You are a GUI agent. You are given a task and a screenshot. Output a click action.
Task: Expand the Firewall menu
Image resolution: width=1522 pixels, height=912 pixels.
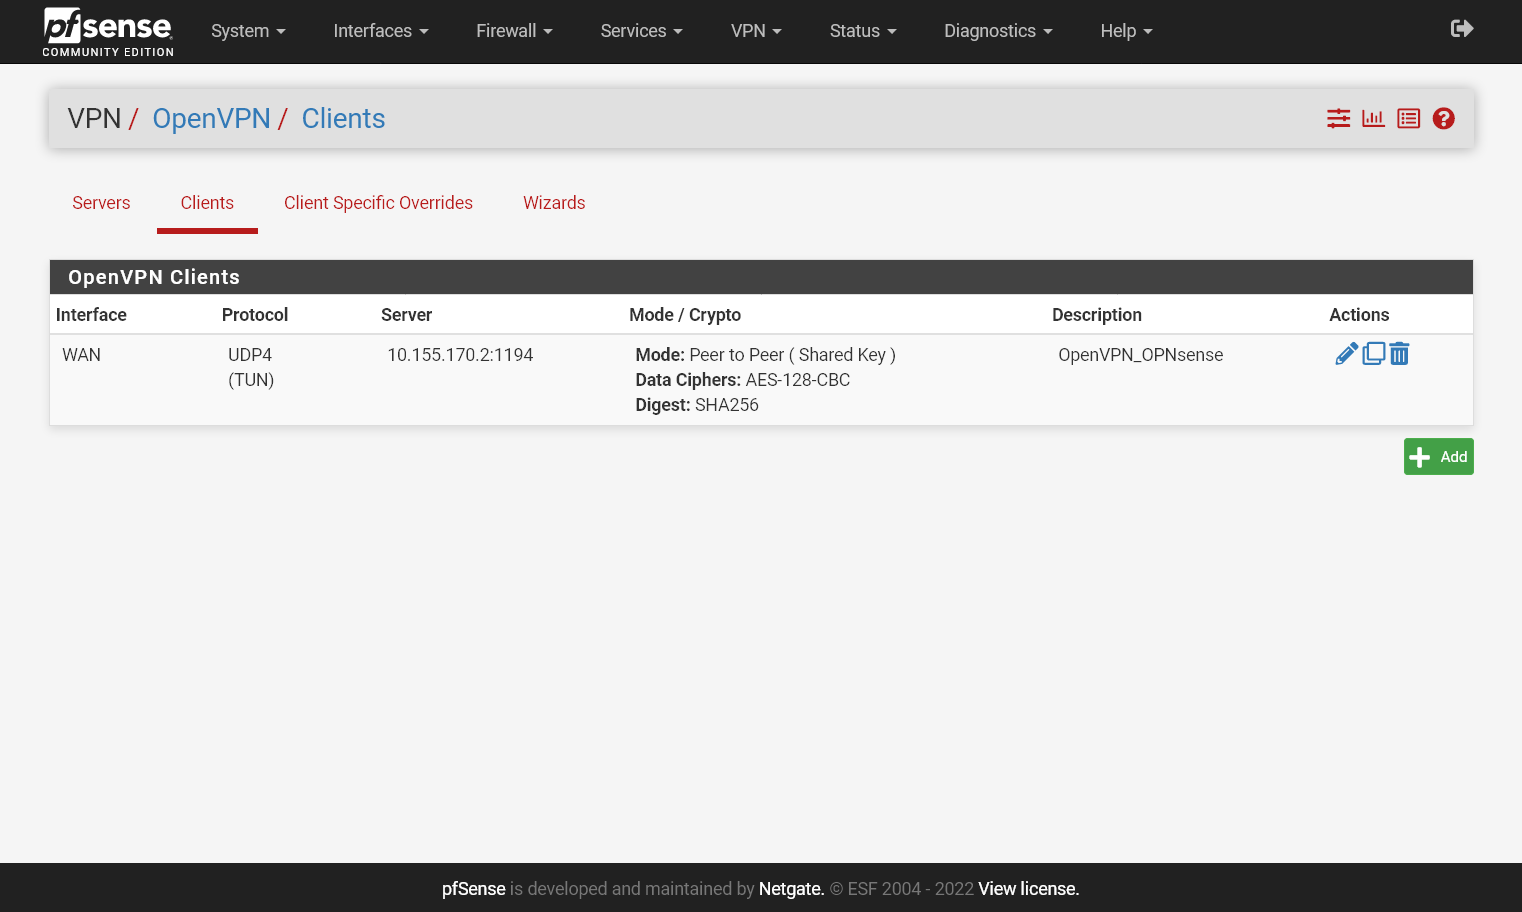click(513, 31)
